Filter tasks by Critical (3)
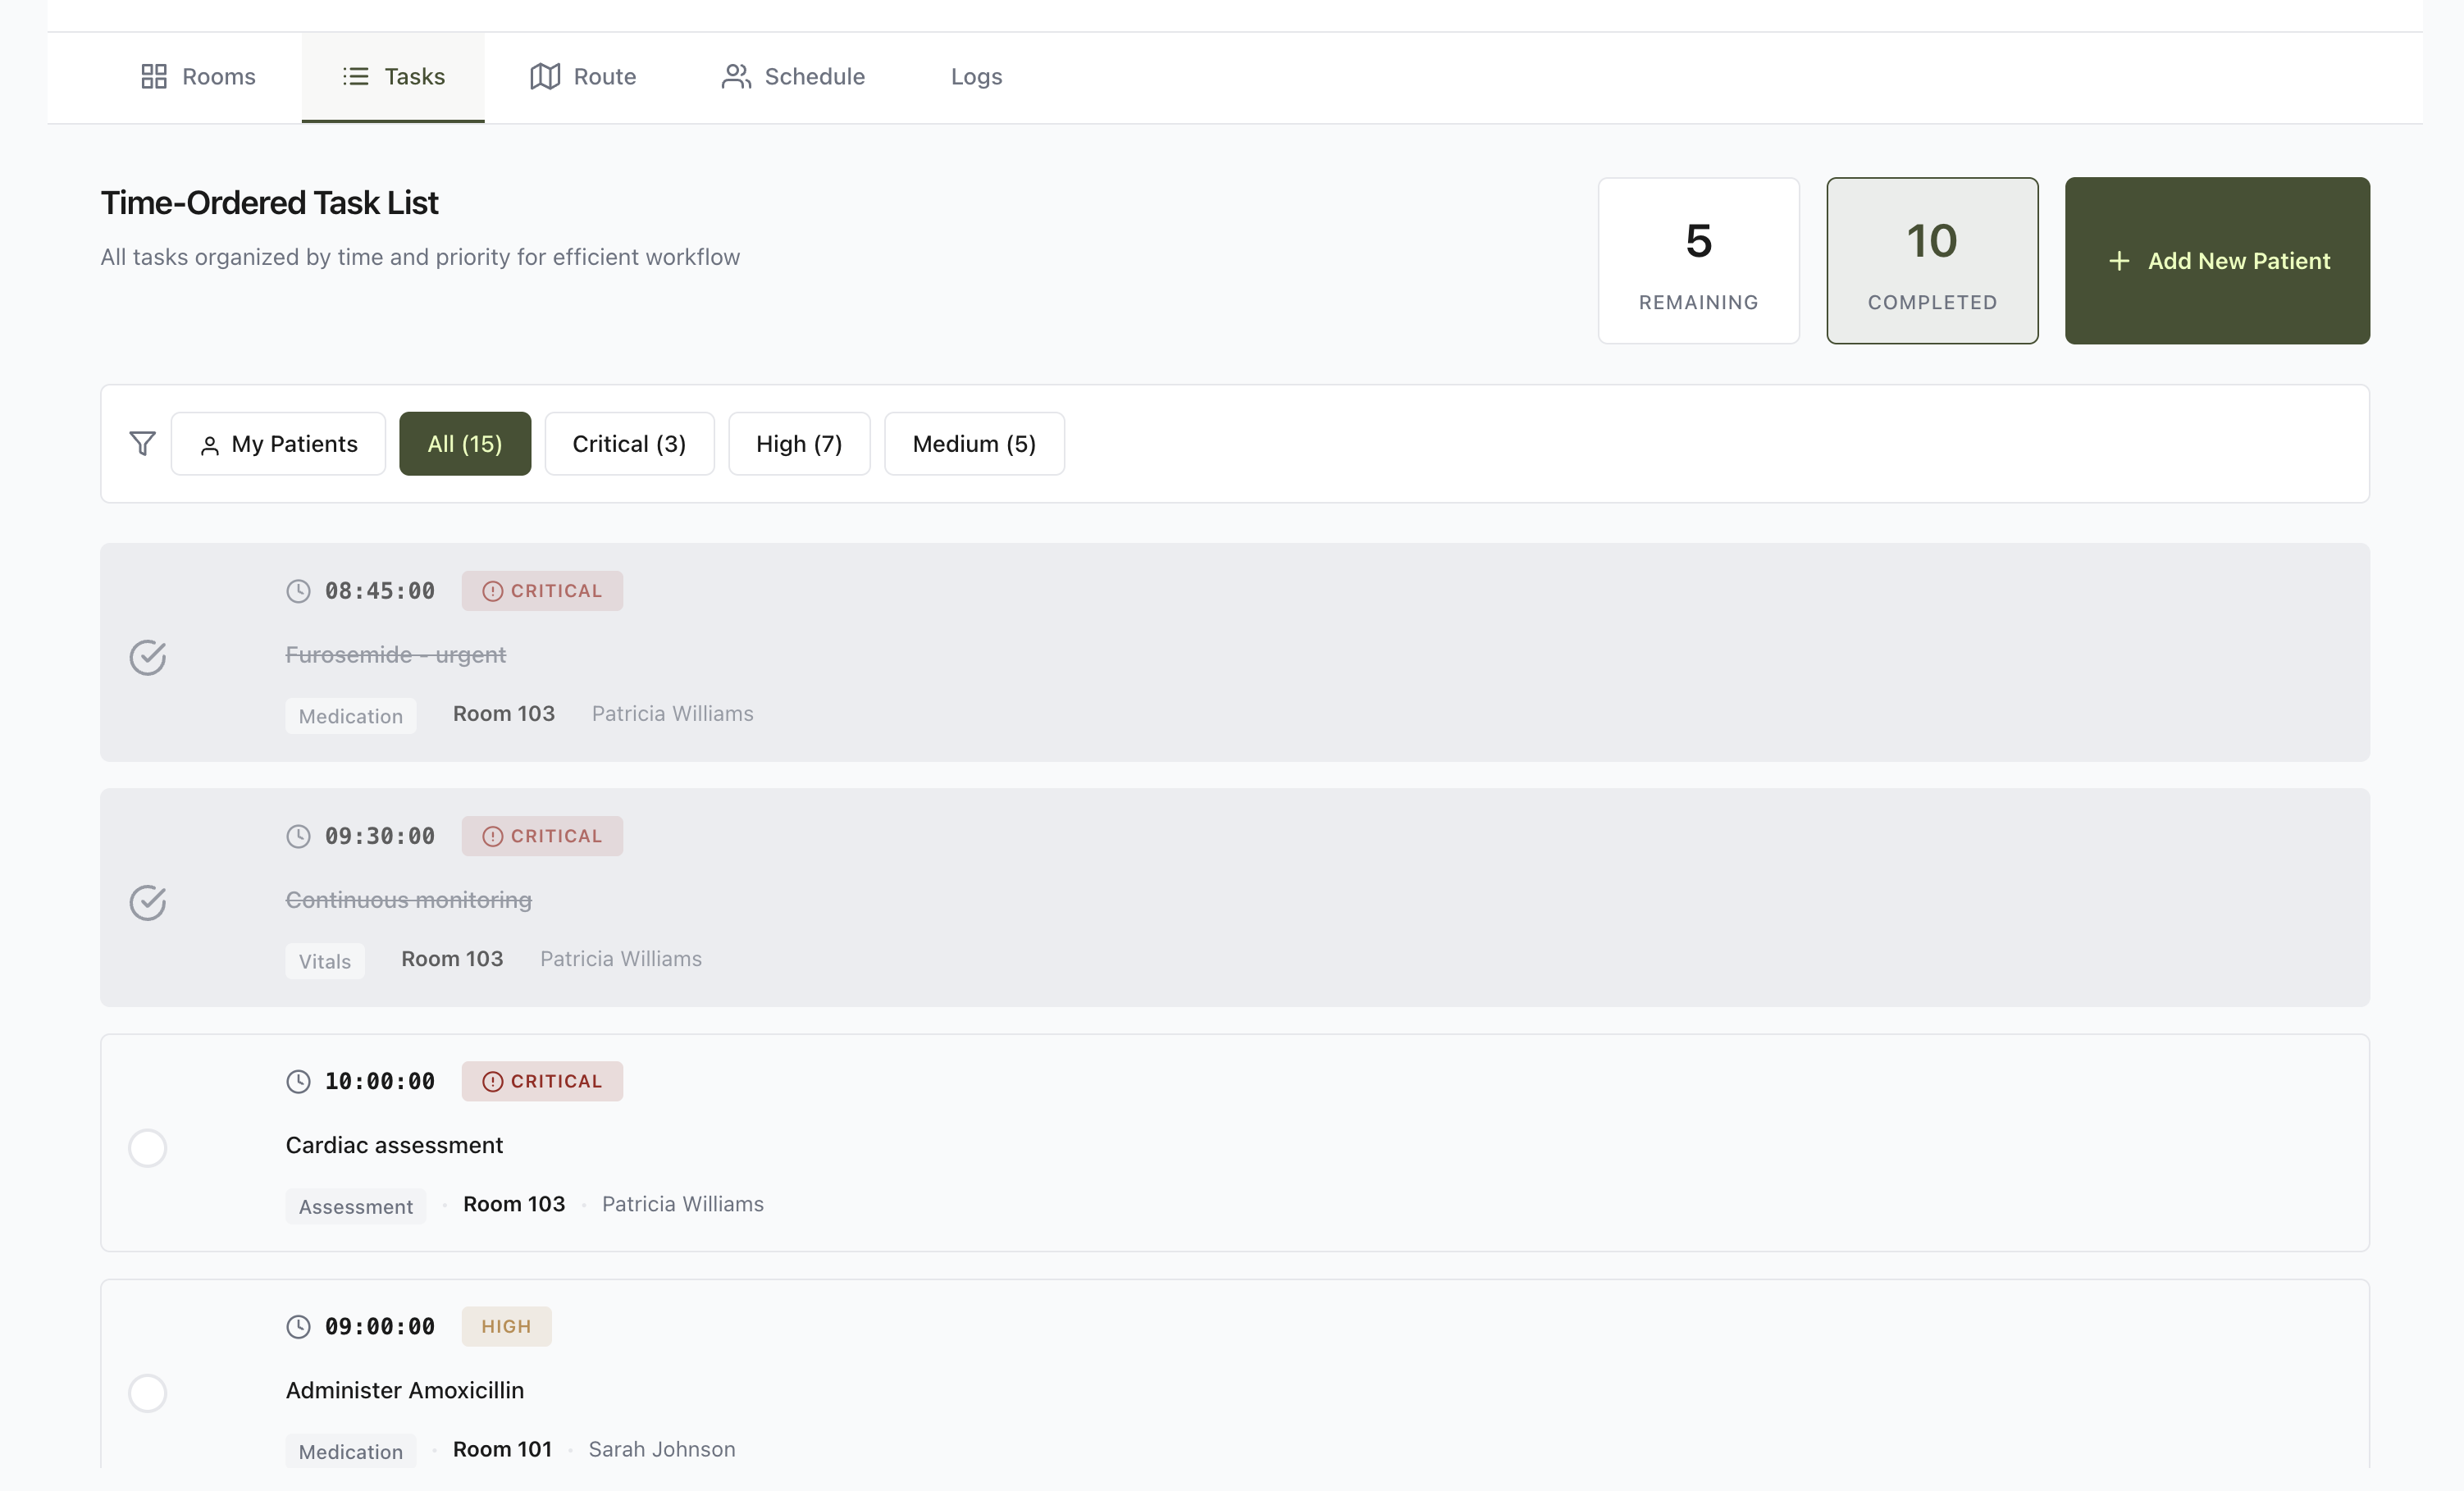Image resolution: width=2464 pixels, height=1491 pixels. click(x=629, y=444)
